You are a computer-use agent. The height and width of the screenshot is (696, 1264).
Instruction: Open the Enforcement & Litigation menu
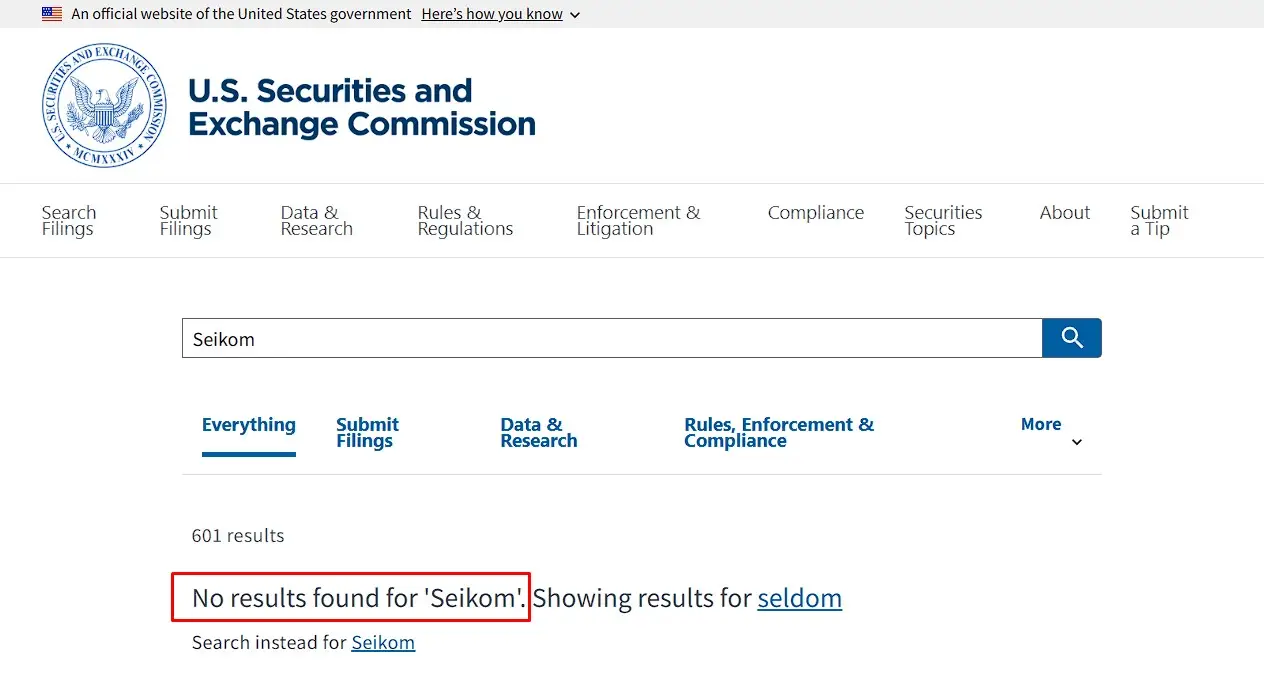click(x=638, y=220)
